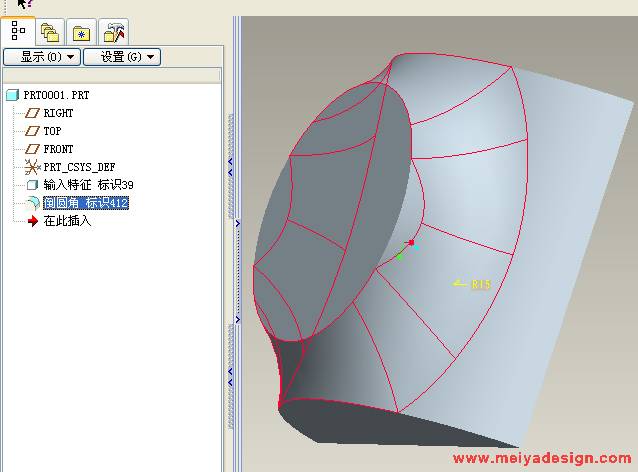This screenshot has height=472, width=638.
Task: Open the Favorites folder tab
Action: [x=82, y=32]
